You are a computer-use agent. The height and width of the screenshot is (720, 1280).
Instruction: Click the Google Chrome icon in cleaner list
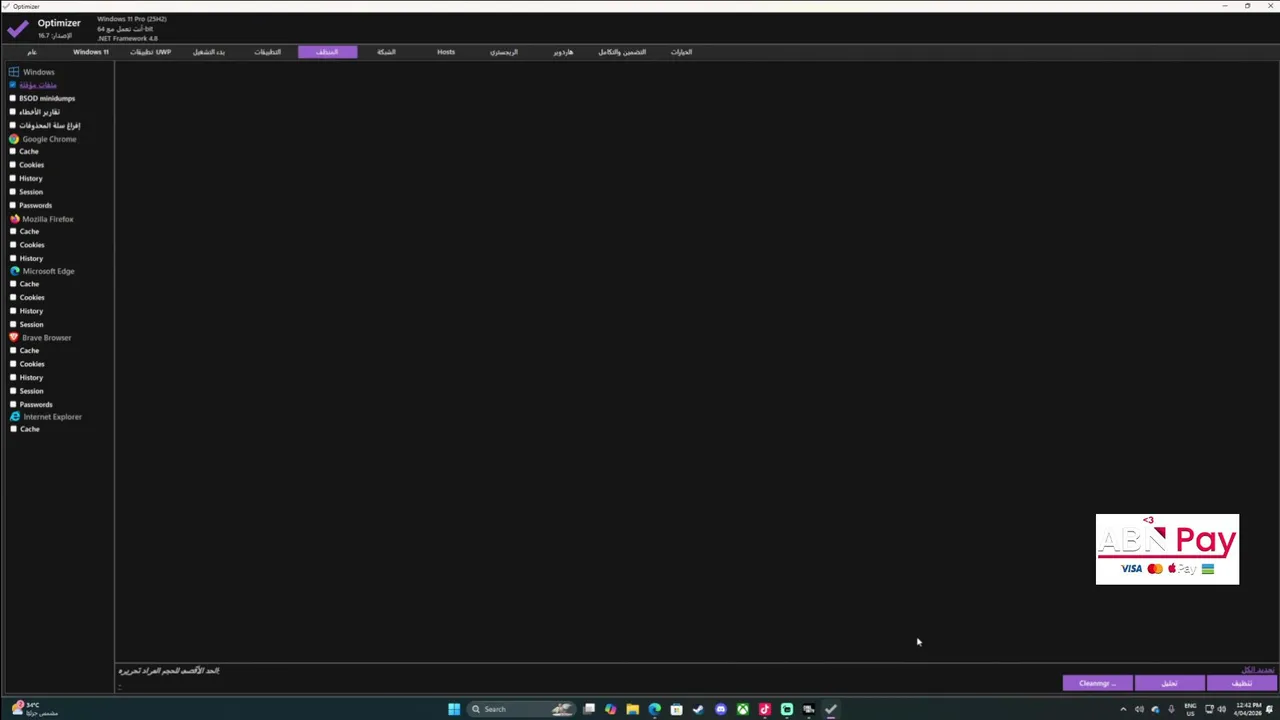[x=14, y=139]
